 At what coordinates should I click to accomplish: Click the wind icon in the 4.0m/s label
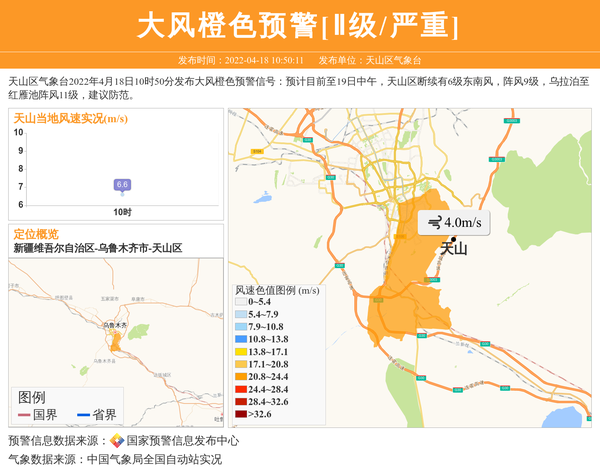(x=434, y=222)
